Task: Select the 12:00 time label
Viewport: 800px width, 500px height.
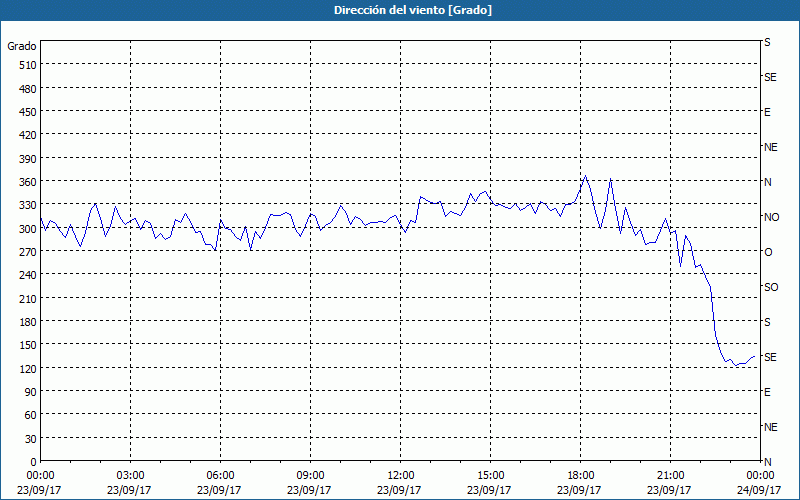Action: [x=401, y=476]
